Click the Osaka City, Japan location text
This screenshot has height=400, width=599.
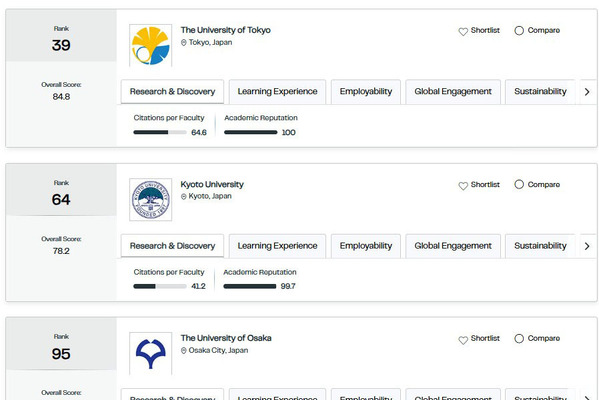pyautogui.click(x=218, y=350)
